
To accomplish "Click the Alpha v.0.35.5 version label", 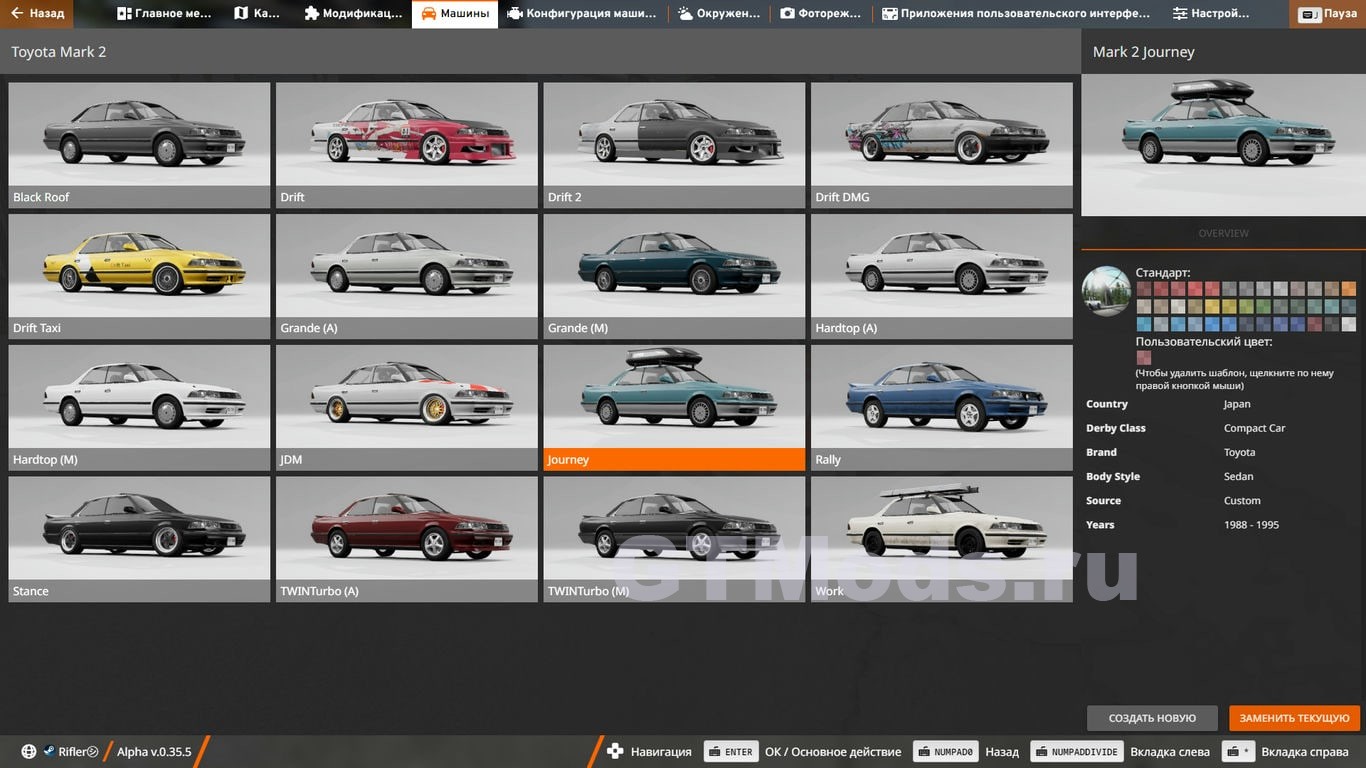I will pyautogui.click(x=154, y=752).
